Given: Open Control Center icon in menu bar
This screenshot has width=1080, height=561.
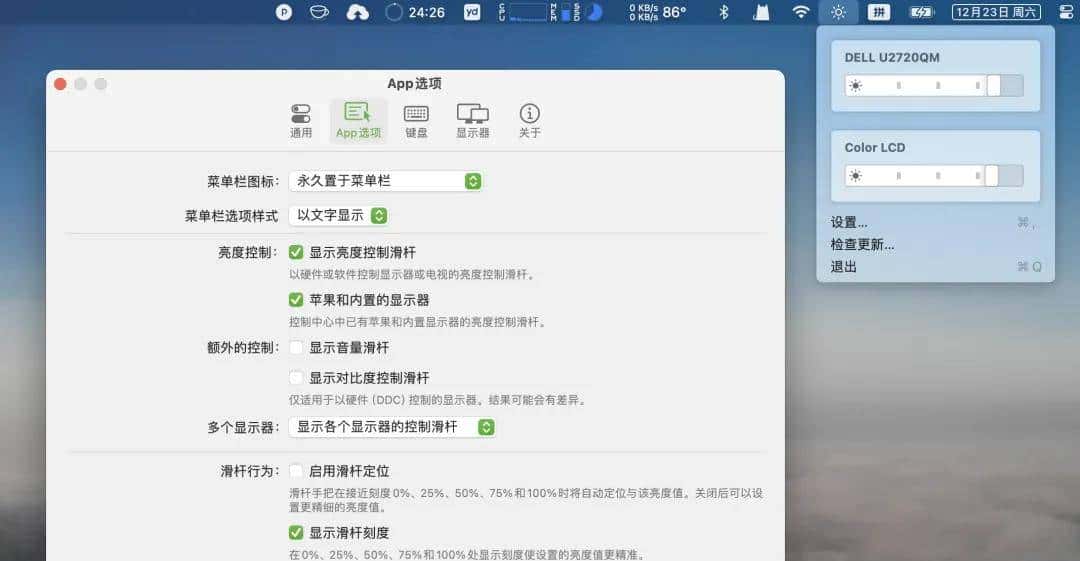Looking at the screenshot, I should (x=1066, y=12).
